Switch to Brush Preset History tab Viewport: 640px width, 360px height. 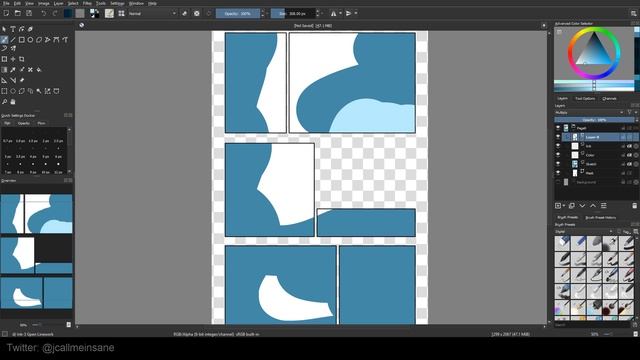pyautogui.click(x=600, y=218)
